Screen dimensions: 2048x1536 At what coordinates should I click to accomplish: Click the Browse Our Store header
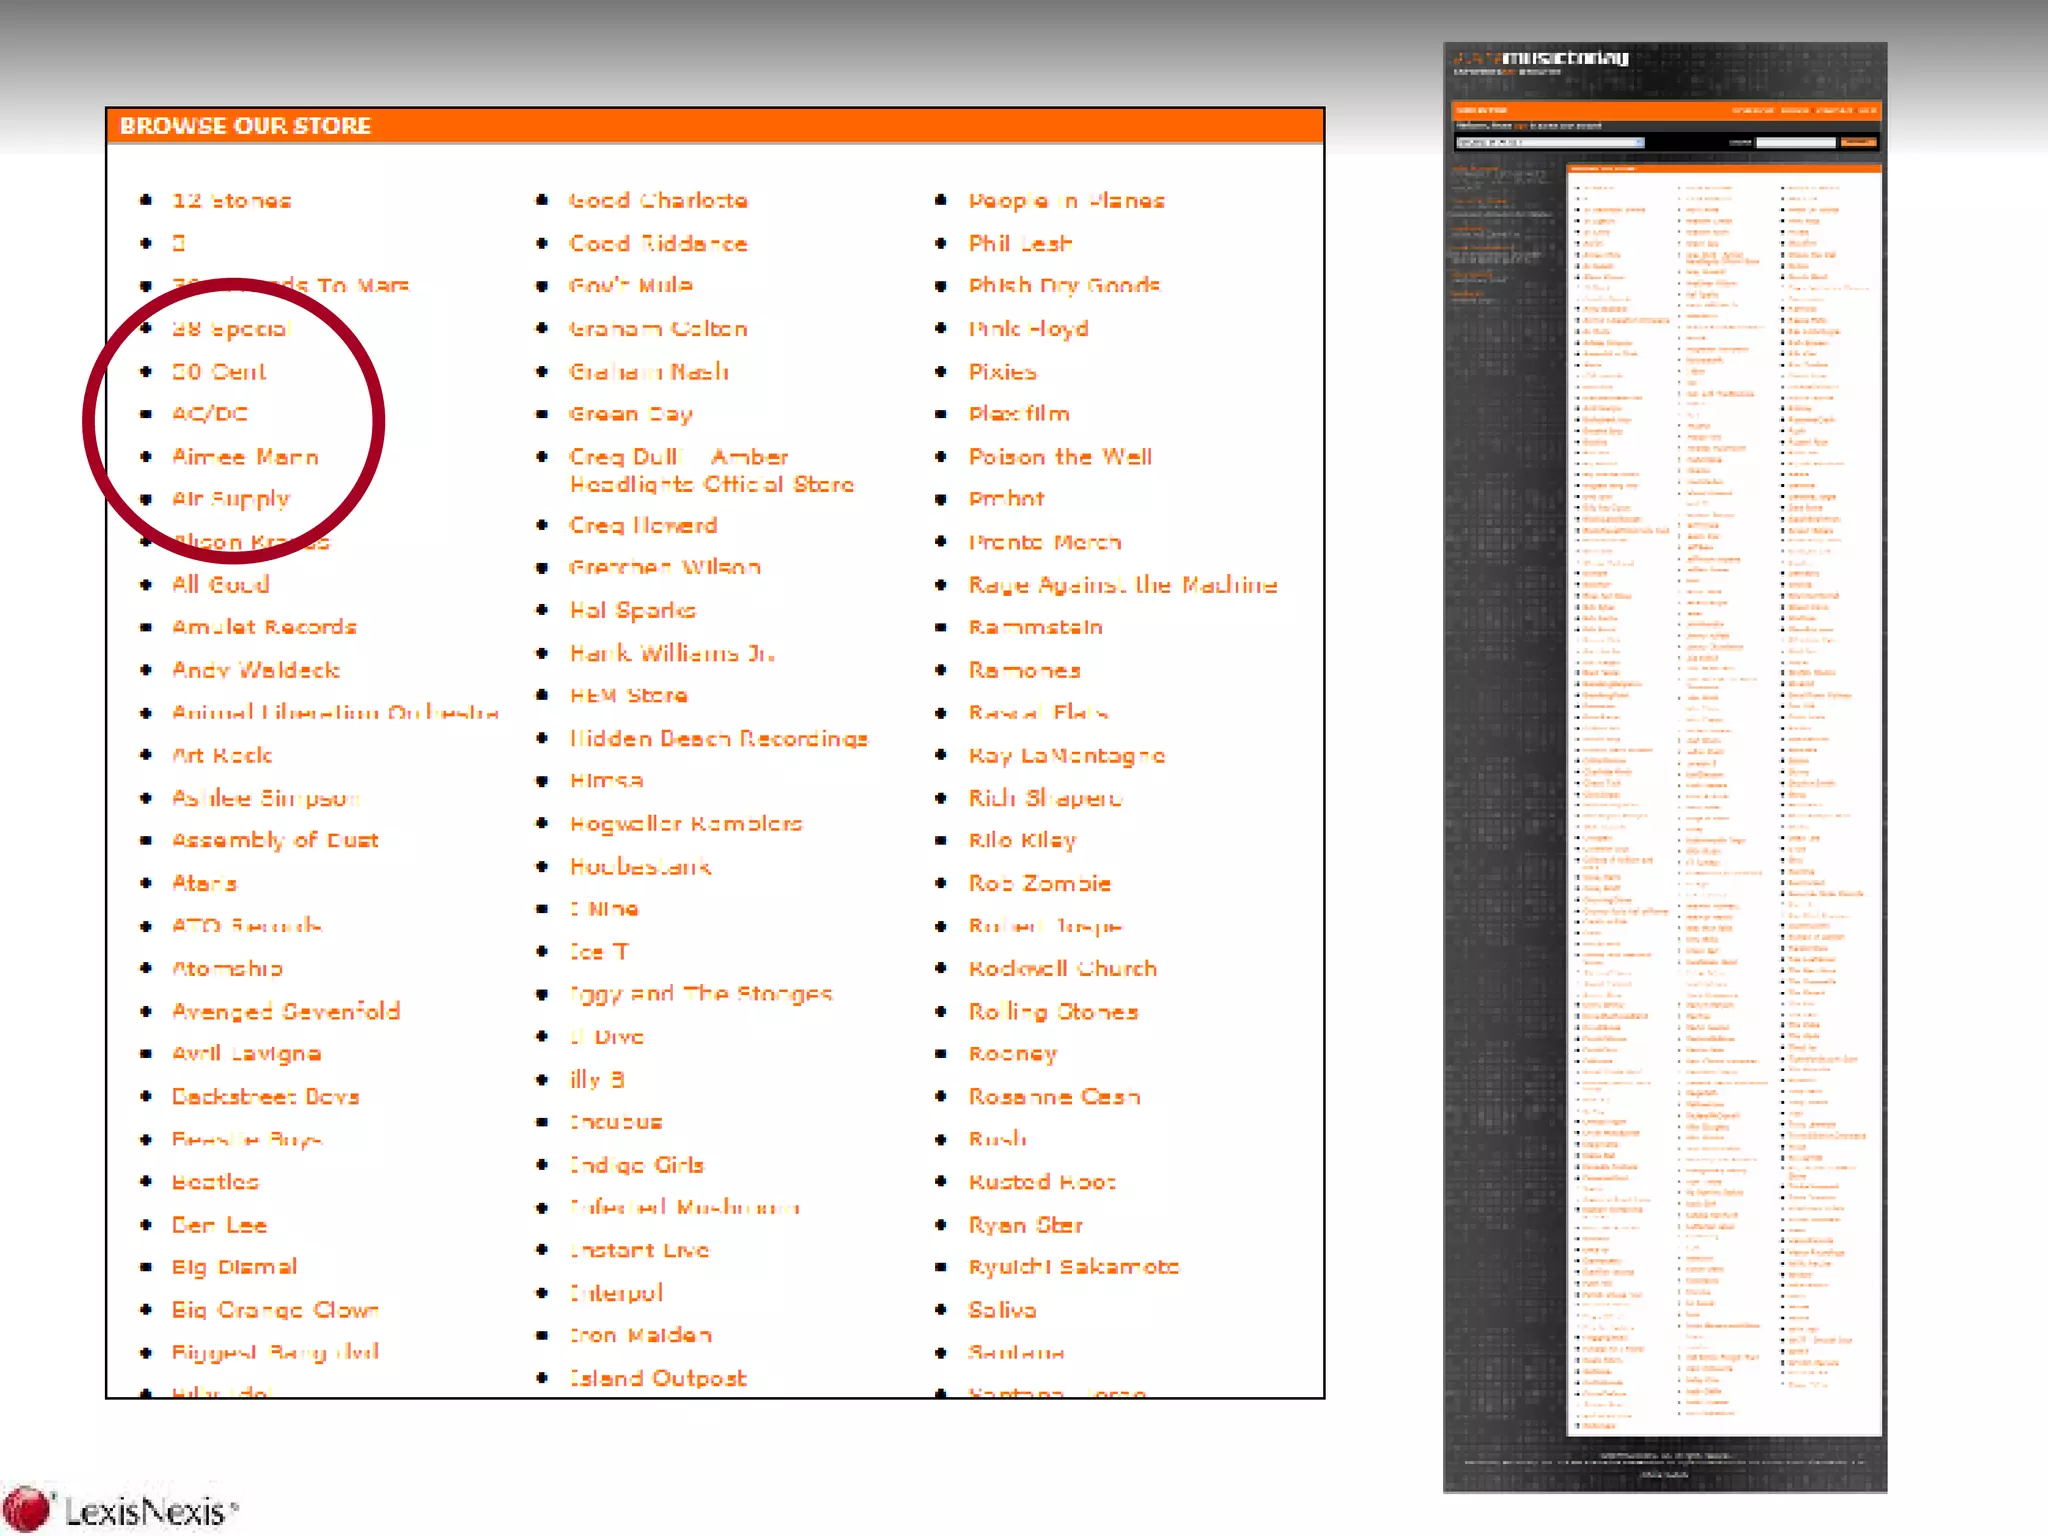[x=246, y=126]
